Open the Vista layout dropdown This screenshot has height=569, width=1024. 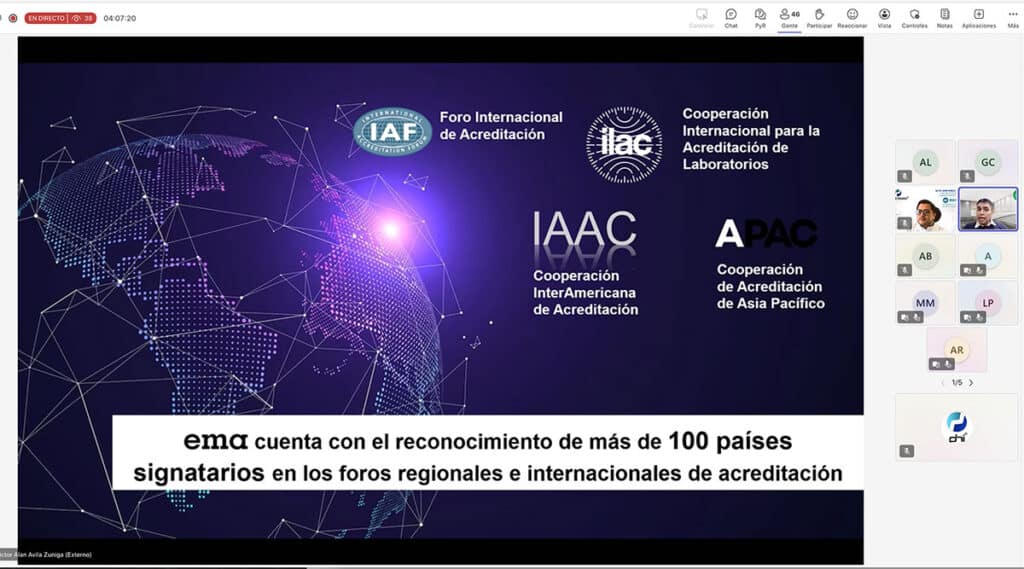click(x=884, y=17)
